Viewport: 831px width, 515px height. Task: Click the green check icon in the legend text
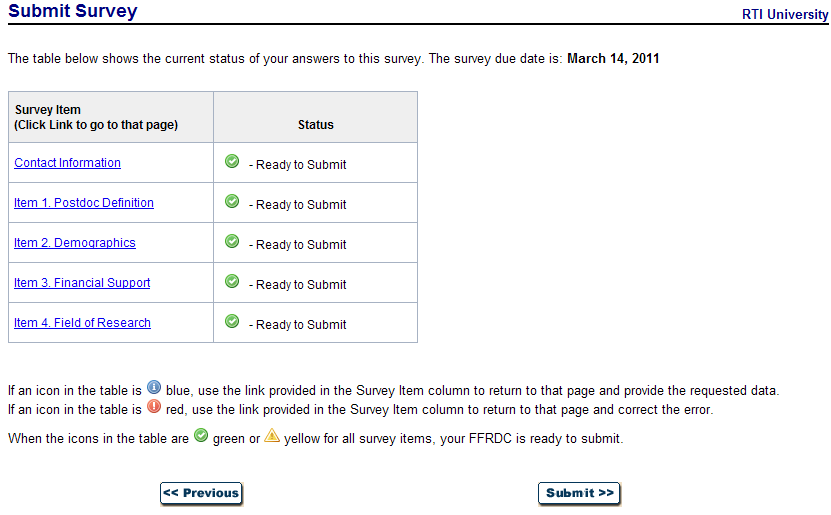click(x=200, y=436)
